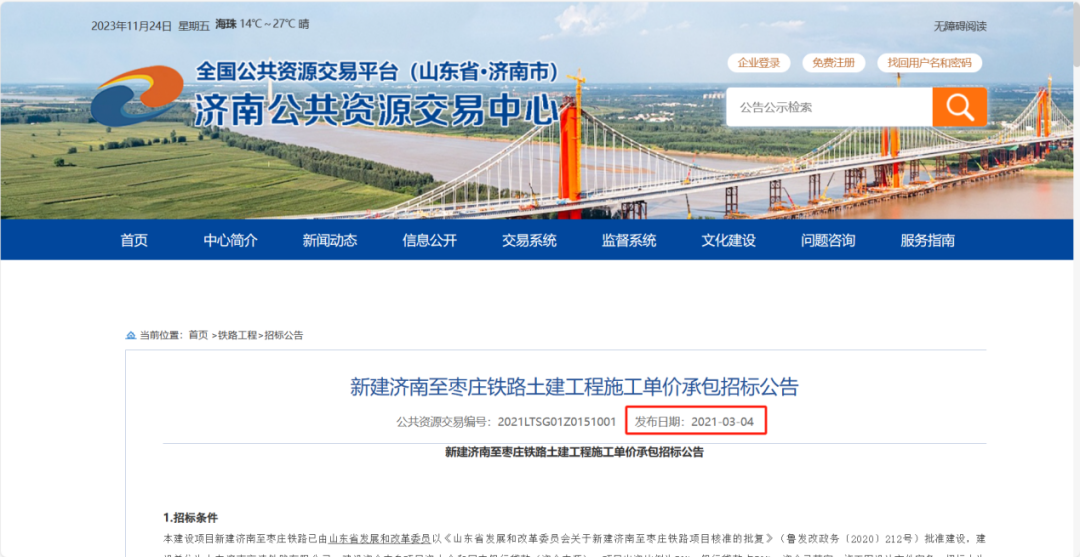Click 找回用户名和密码 button
The height and width of the screenshot is (557, 1080).
(929, 63)
